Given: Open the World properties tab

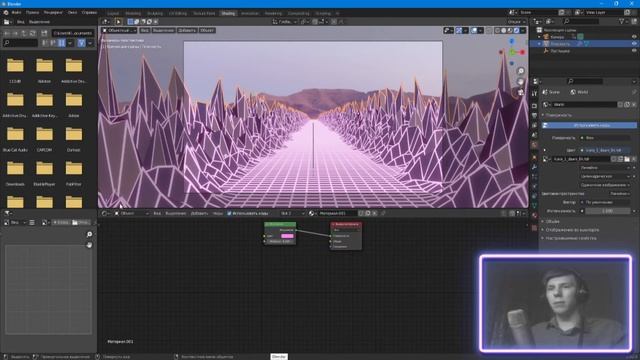Looking at the screenshot, I should (x=534, y=144).
